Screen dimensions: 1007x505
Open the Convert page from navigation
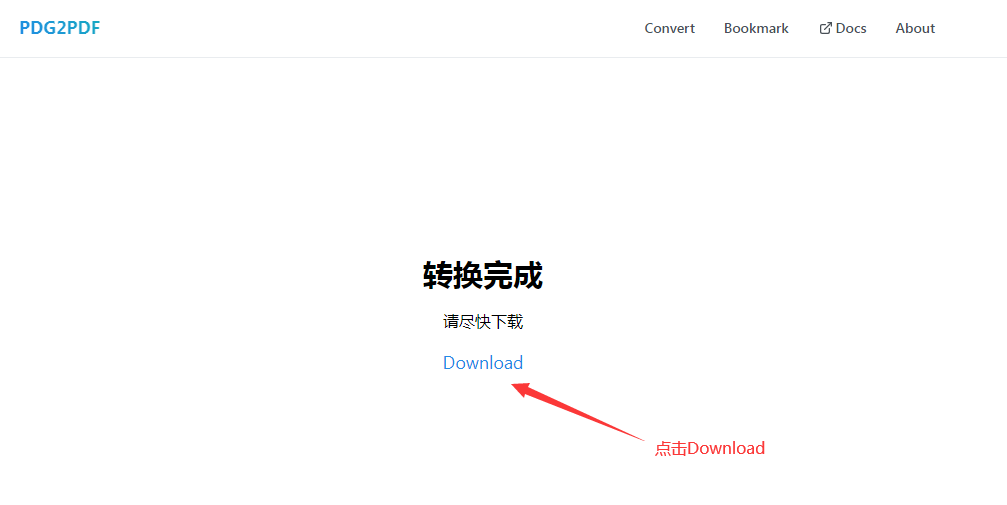[669, 28]
